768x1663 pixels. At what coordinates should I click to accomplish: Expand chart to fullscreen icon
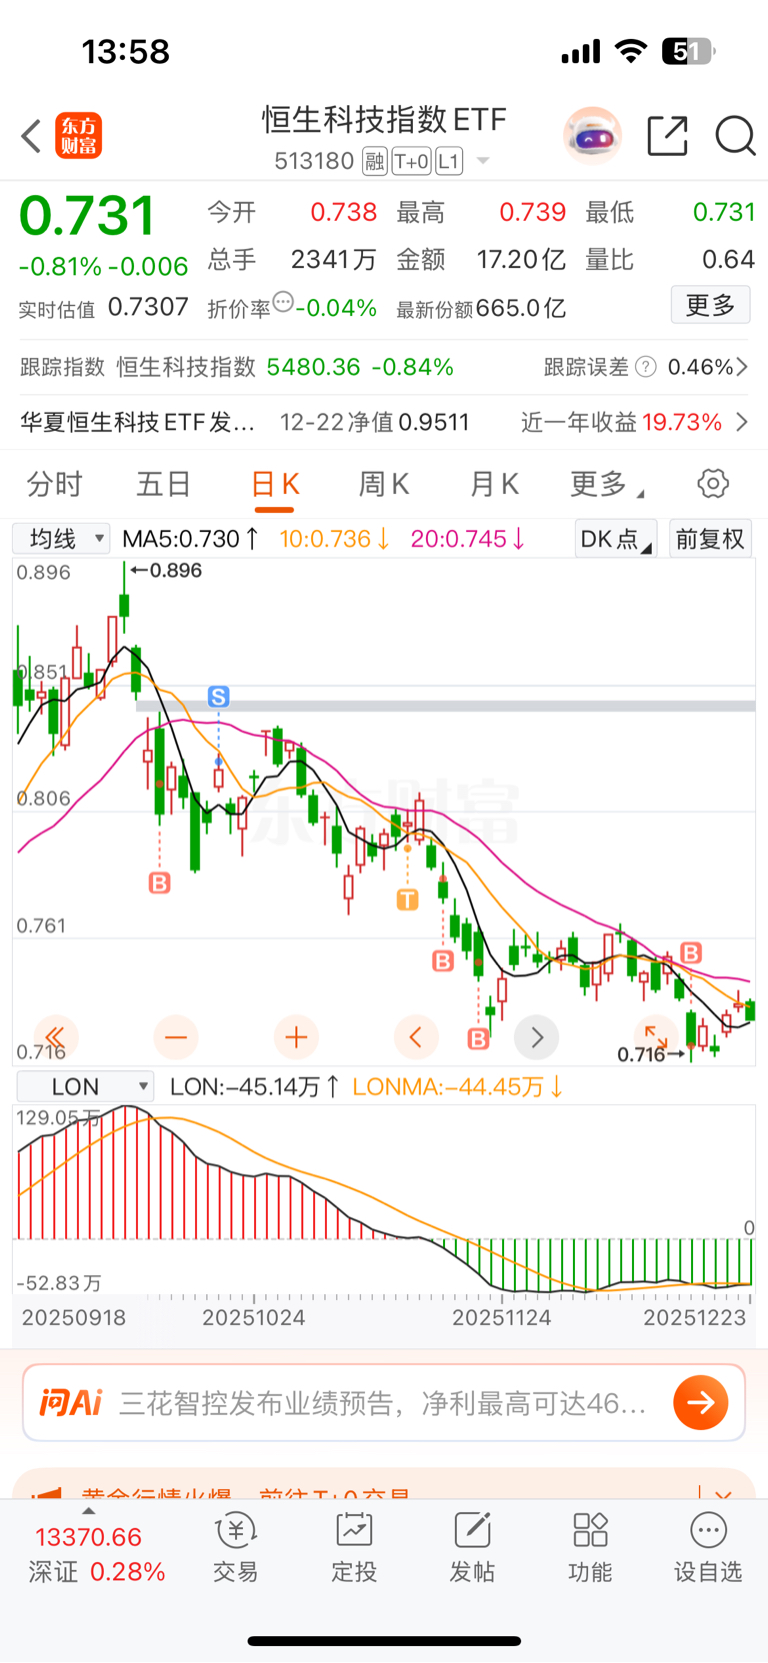coord(656,1036)
